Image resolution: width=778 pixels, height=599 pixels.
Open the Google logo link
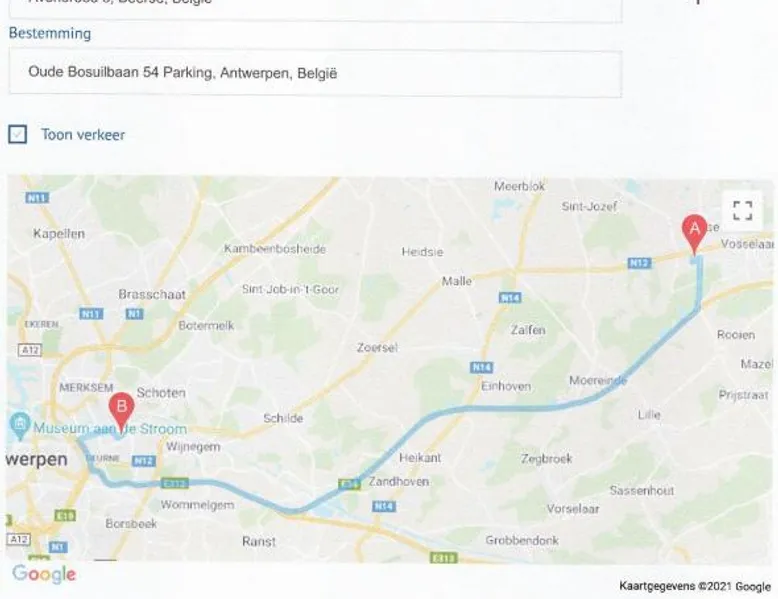(44, 574)
